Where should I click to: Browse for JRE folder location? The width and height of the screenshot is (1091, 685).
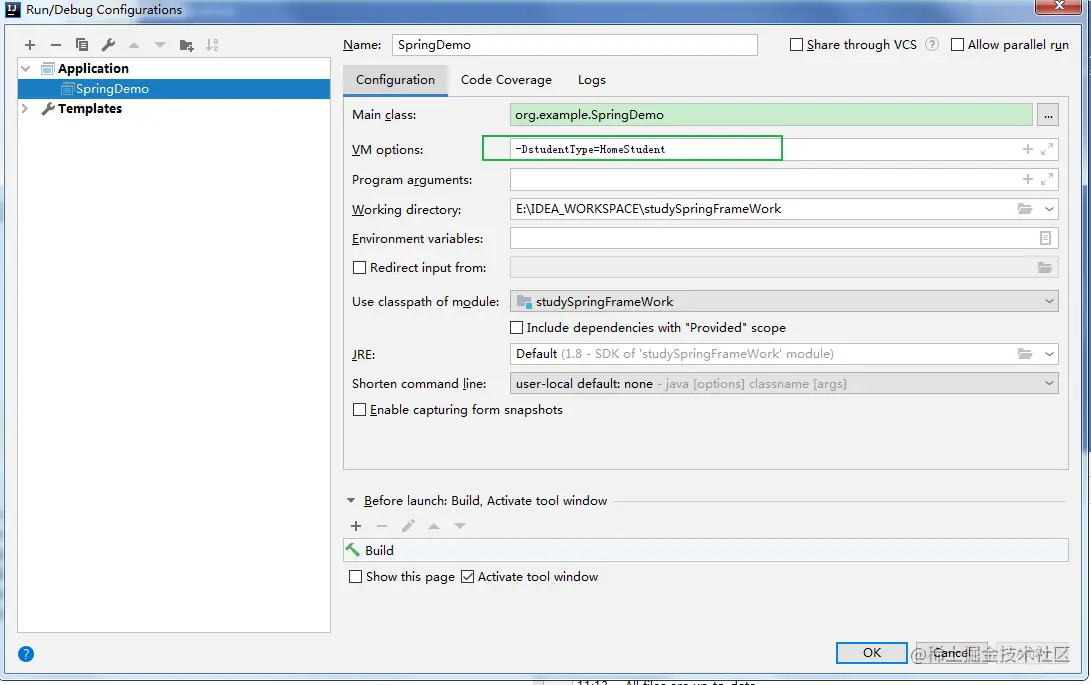coord(1025,354)
